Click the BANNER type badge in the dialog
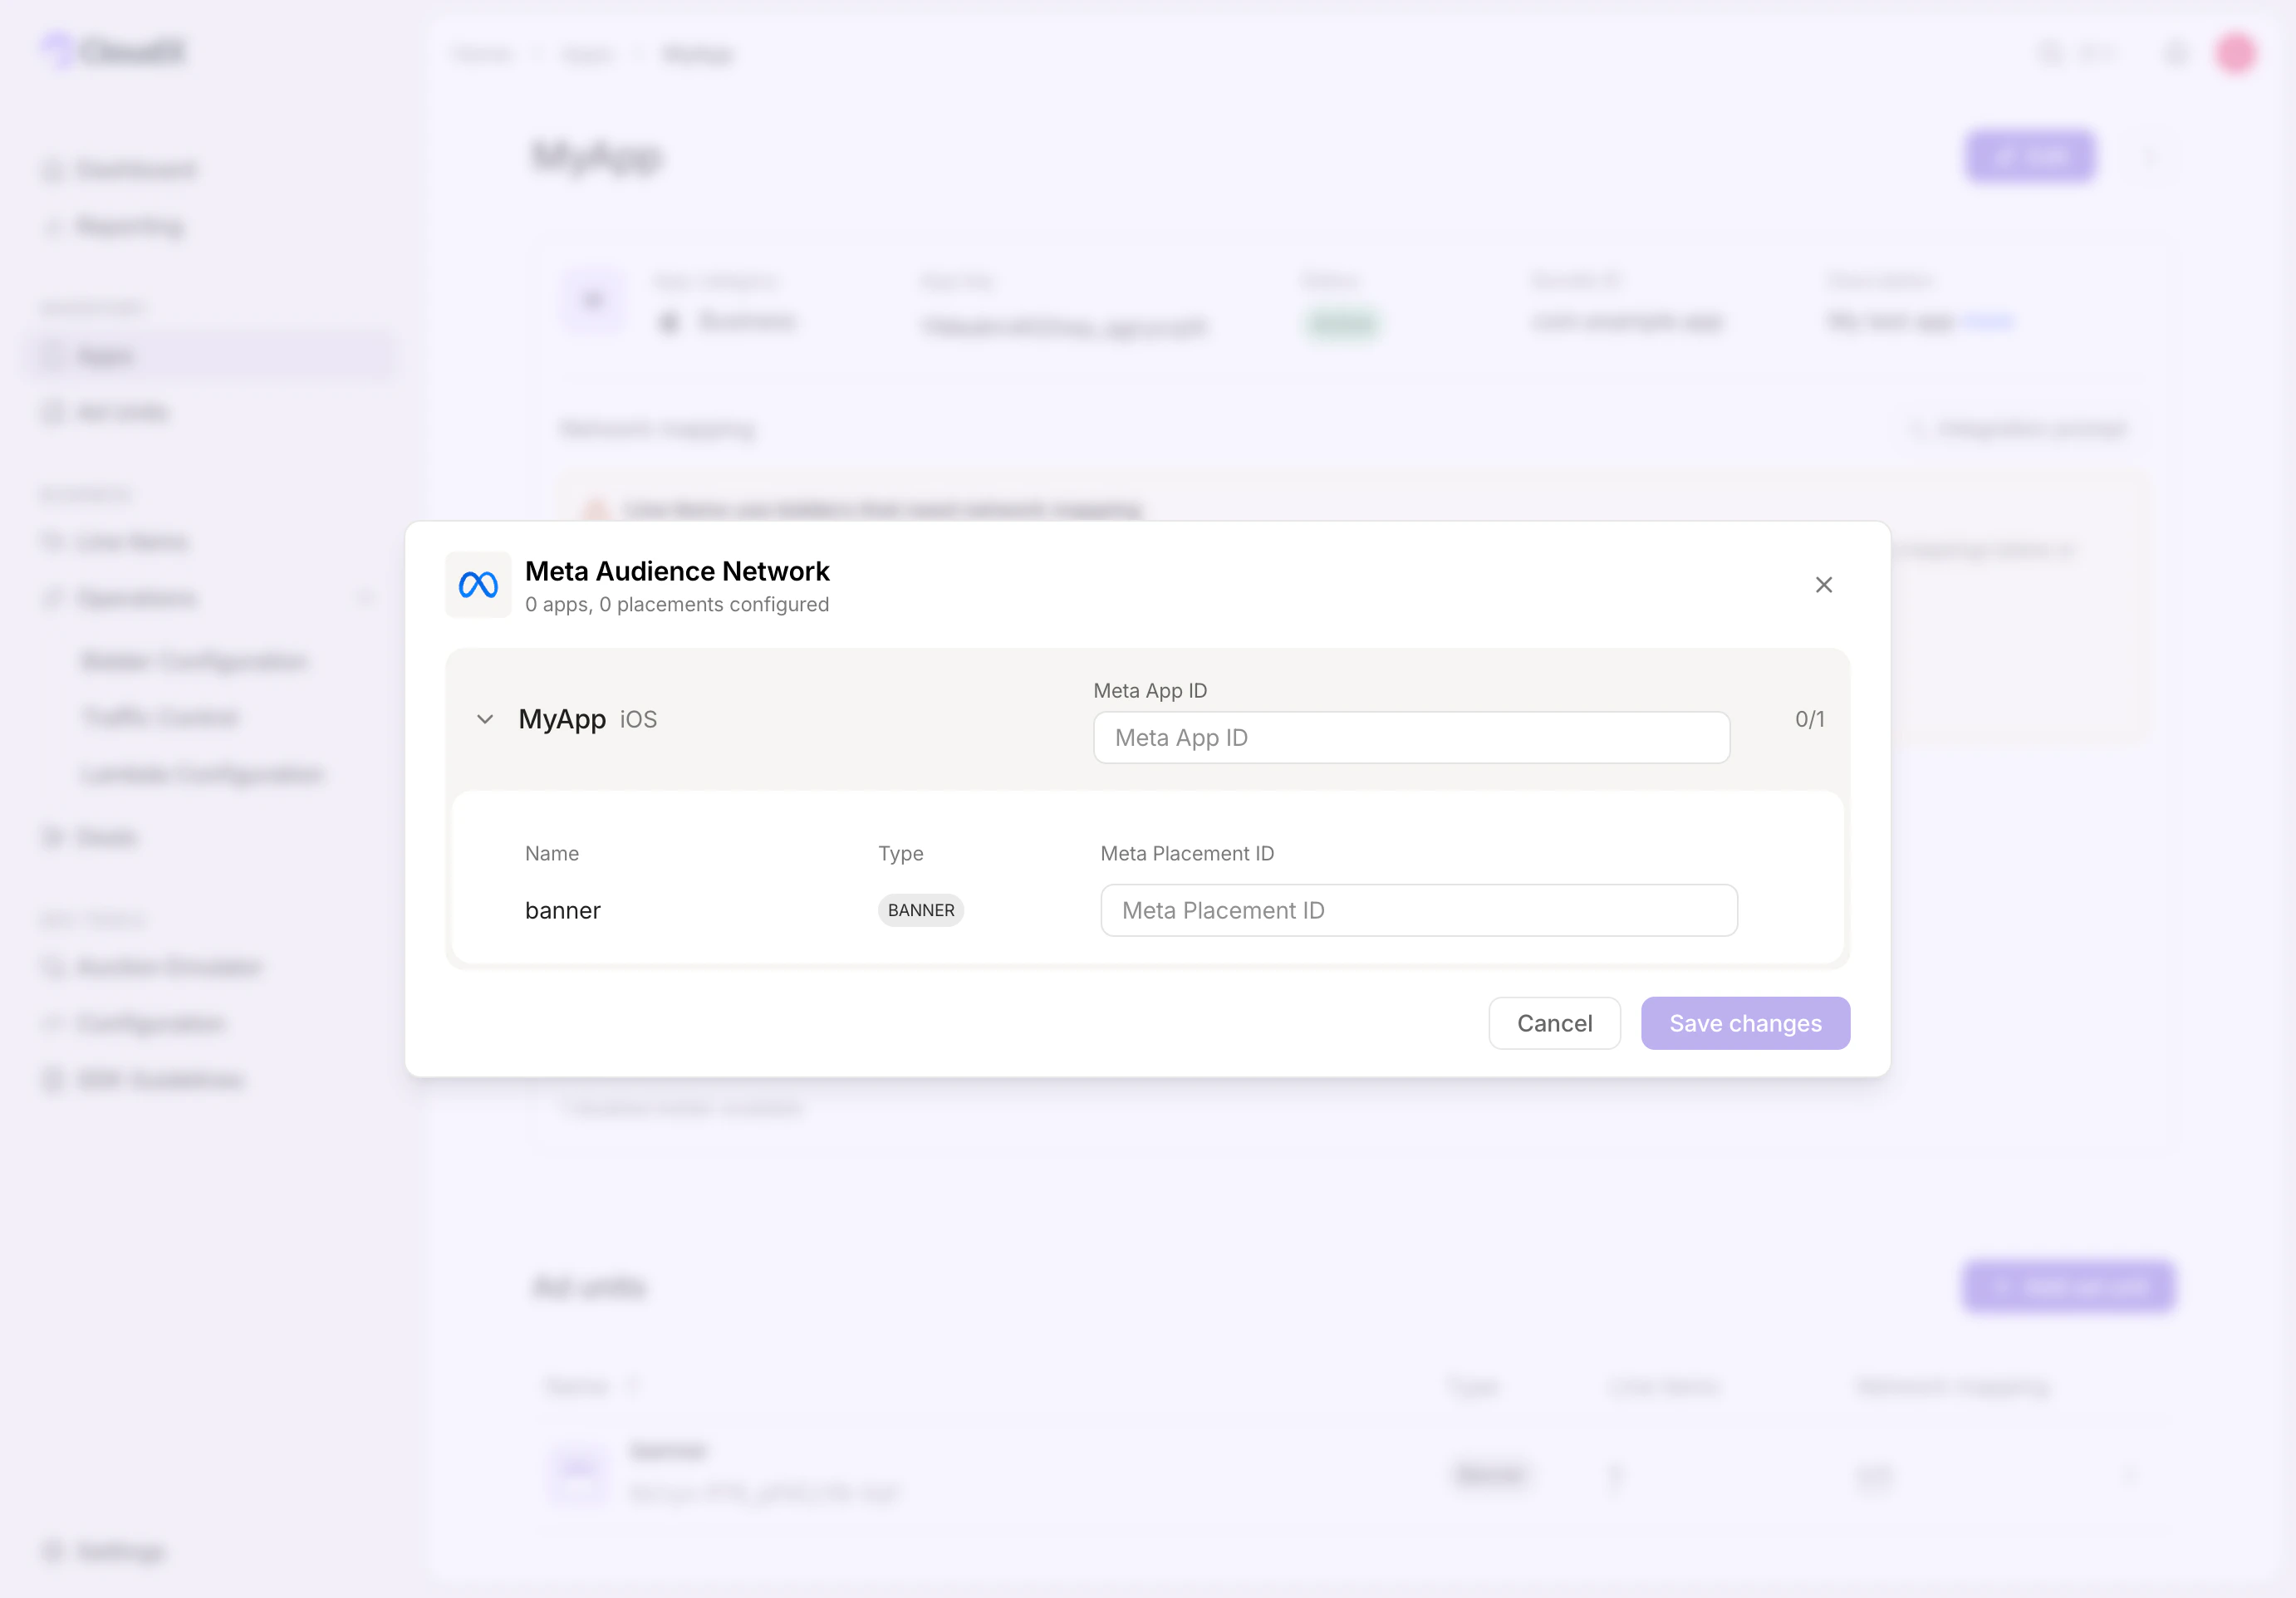Screen dimensions: 2296x1598 click(920, 910)
